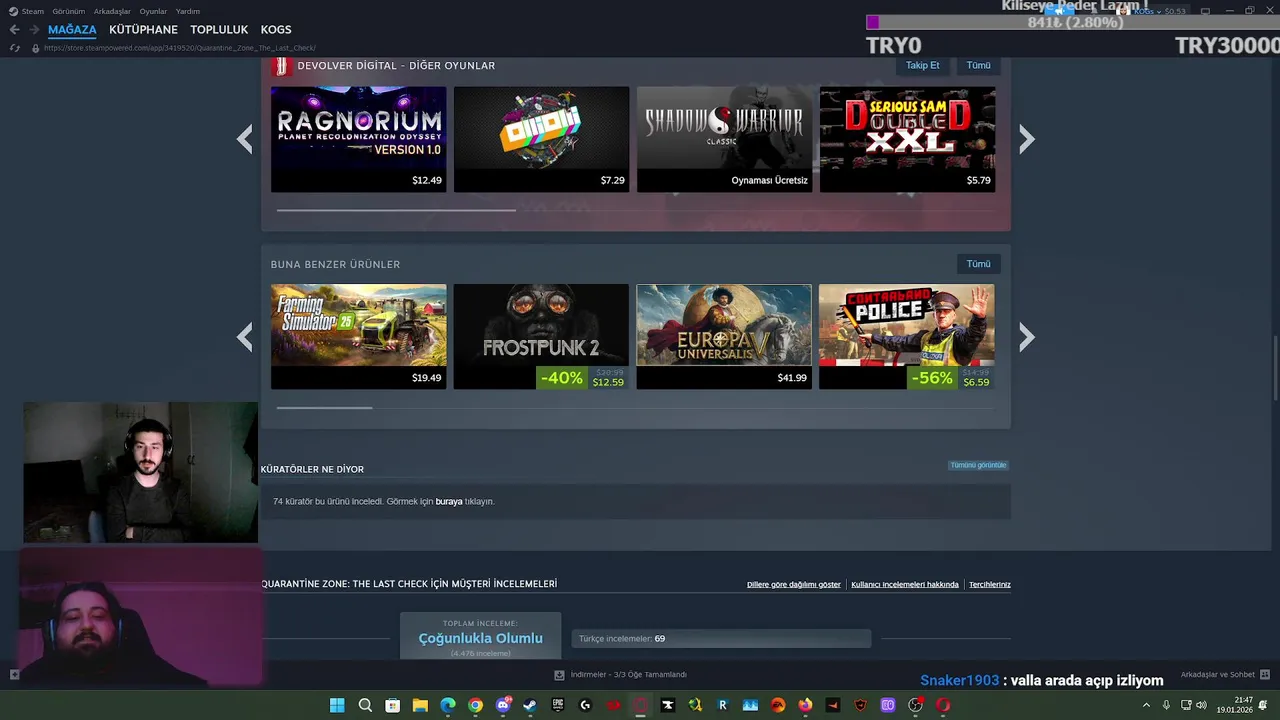This screenshot has height=720, width=1280.
Task: Open the Oyunlar menu
Action: pyautogui.click(x=153, y=11)
